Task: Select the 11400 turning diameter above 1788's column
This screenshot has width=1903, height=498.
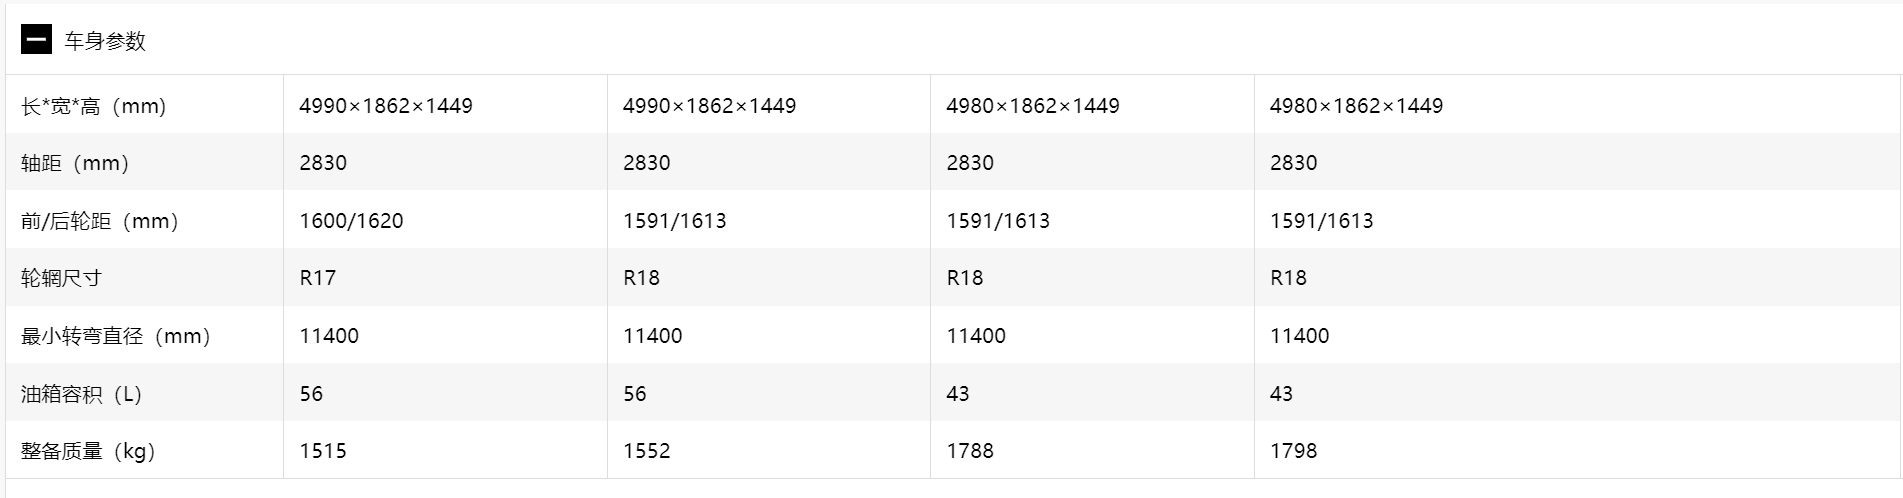Action: pos(976,336)
